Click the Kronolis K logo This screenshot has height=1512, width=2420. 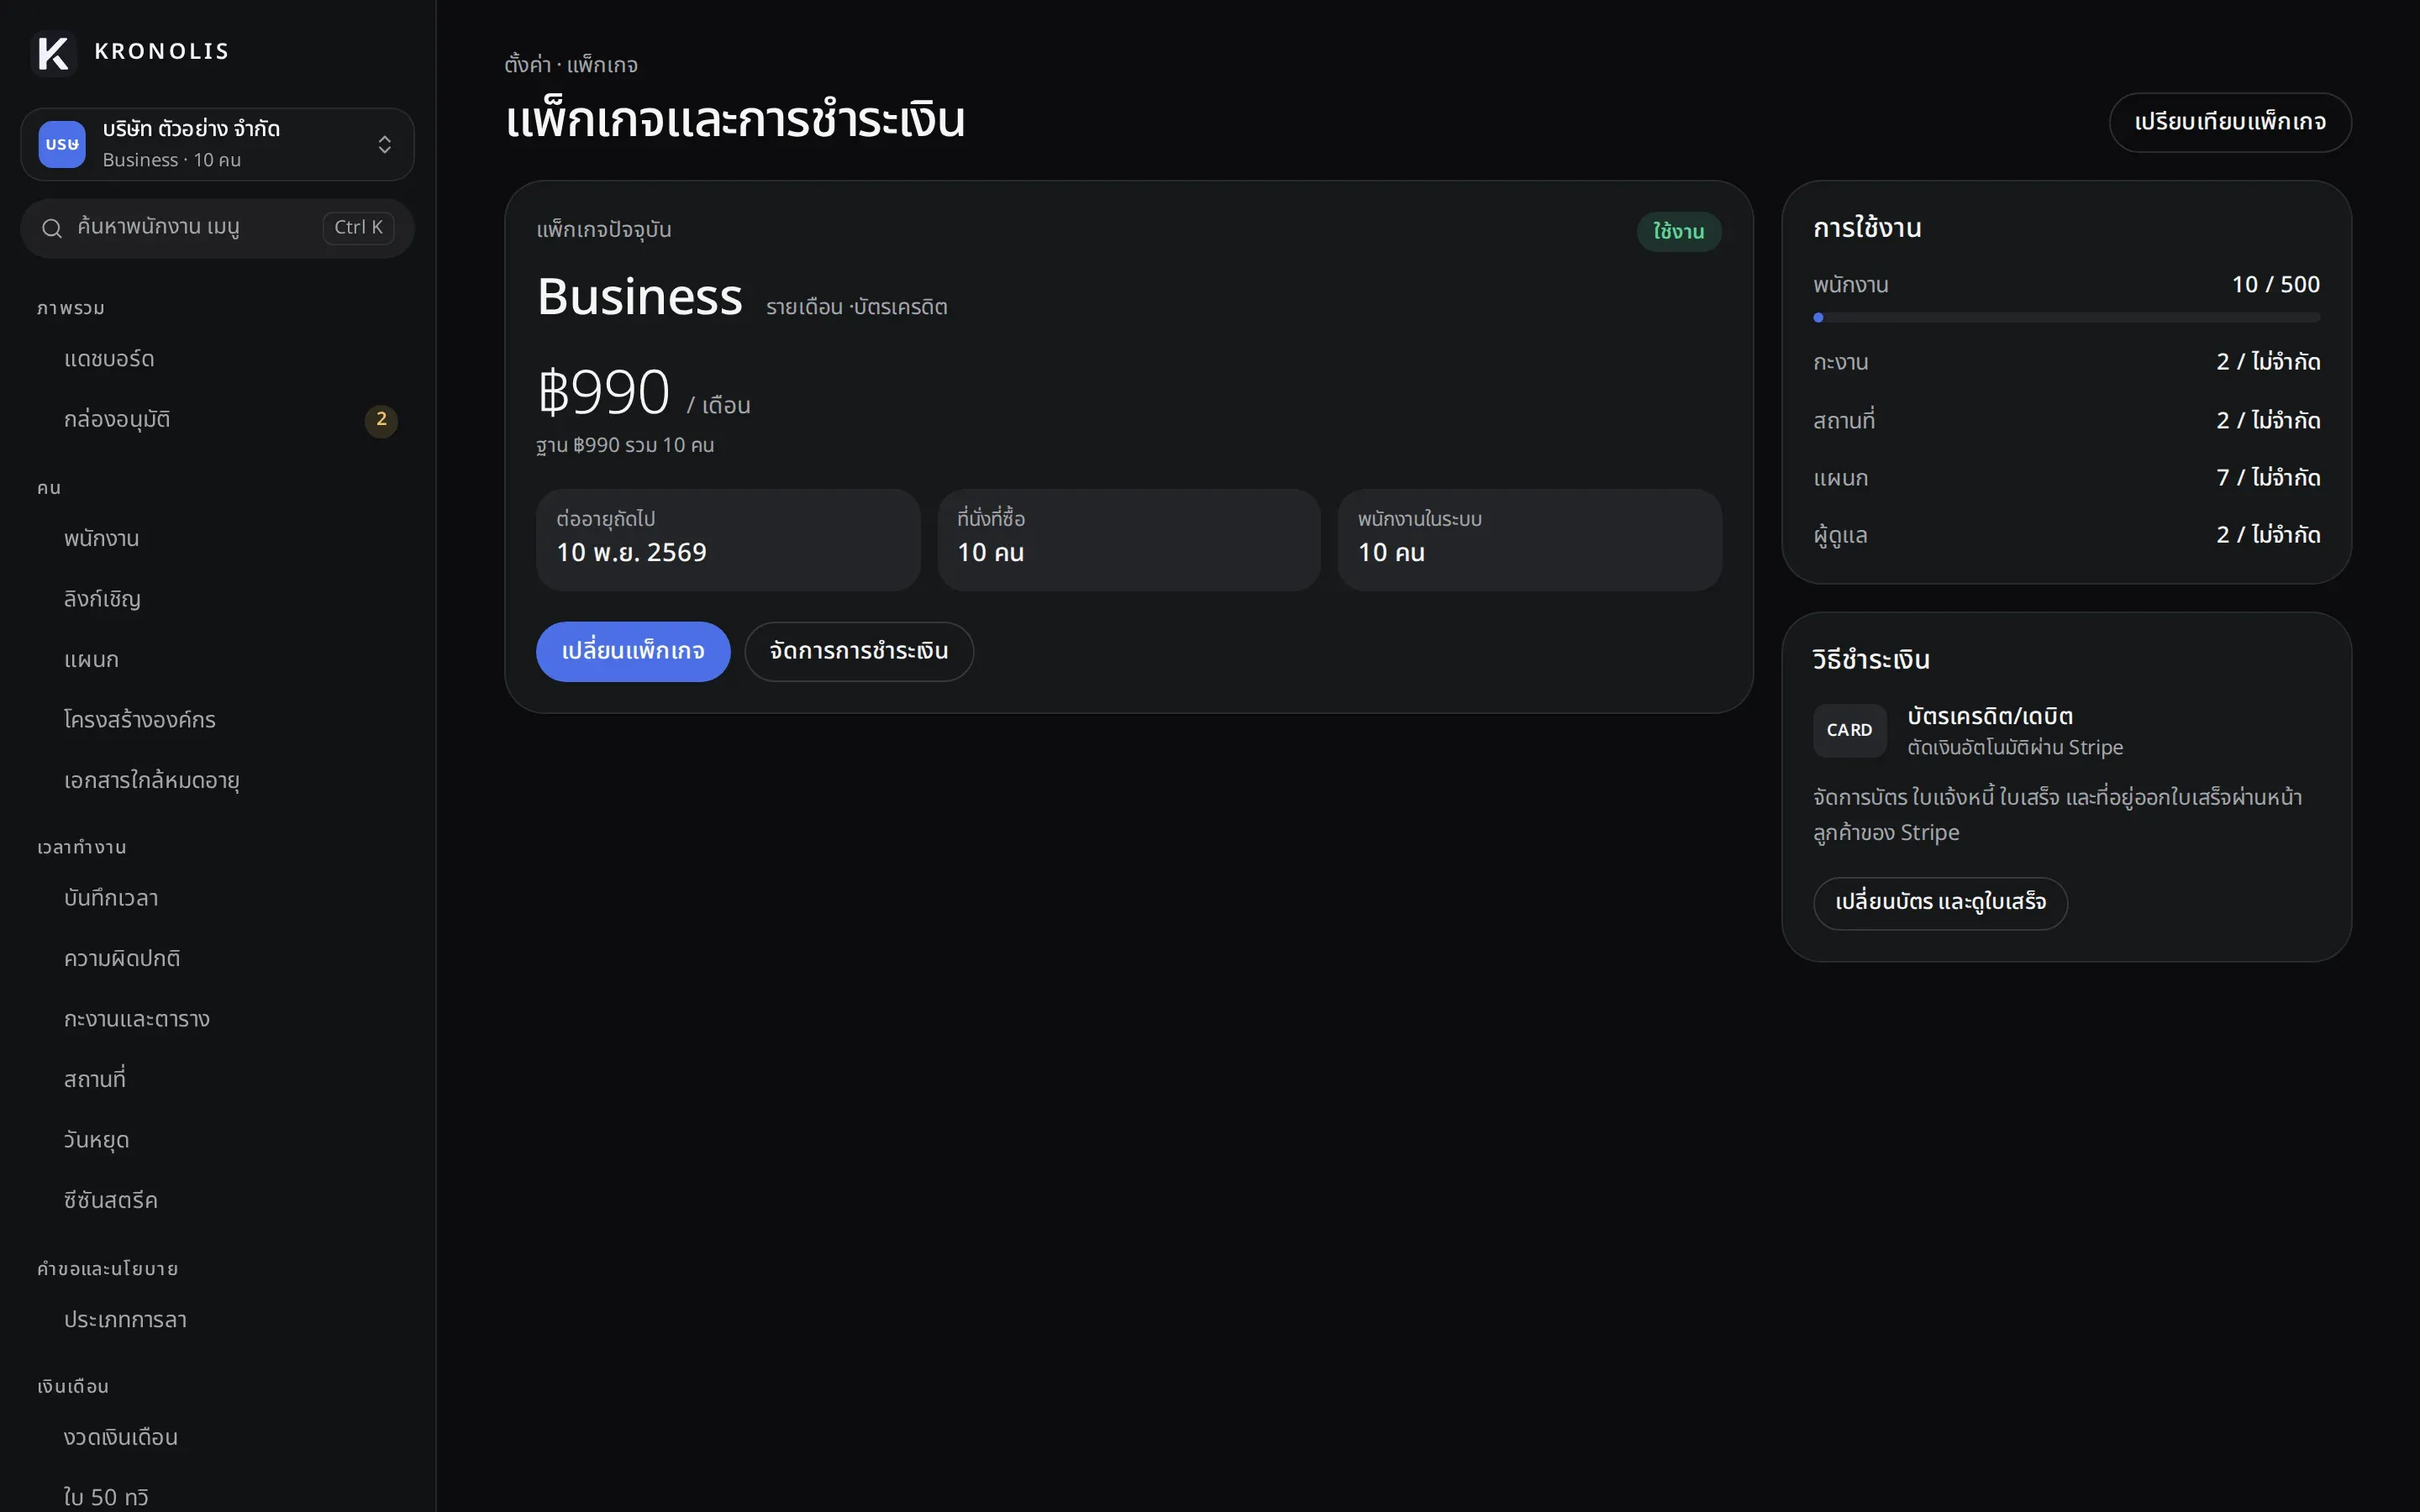[x=53, y=52]
